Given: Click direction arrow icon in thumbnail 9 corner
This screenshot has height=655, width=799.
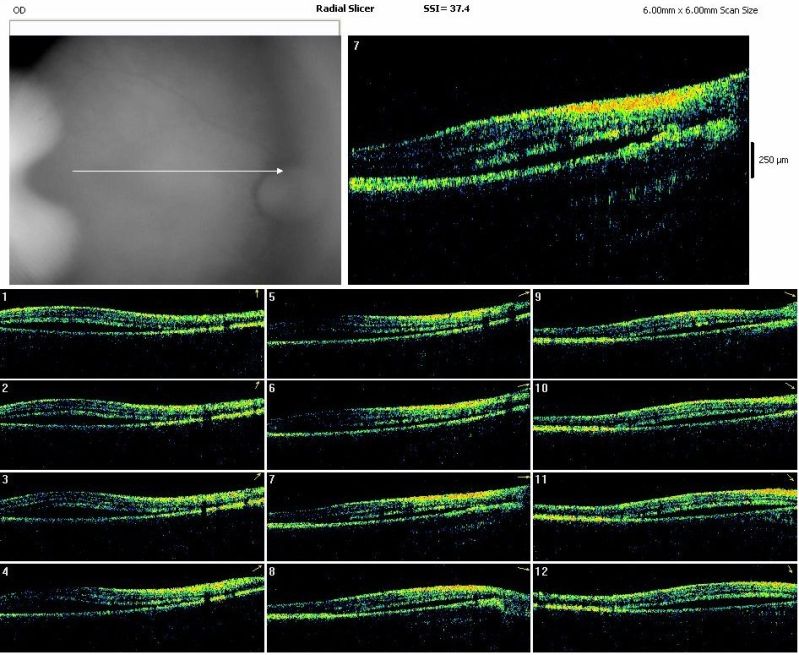Looking at the screenshot, I should [x=790, y=295].
